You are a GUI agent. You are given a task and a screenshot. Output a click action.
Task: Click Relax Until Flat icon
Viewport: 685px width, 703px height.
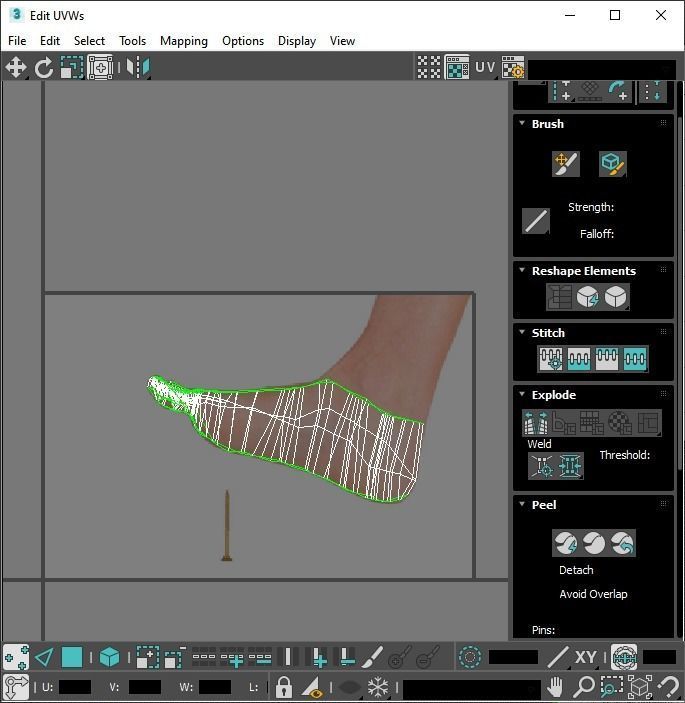587,297
